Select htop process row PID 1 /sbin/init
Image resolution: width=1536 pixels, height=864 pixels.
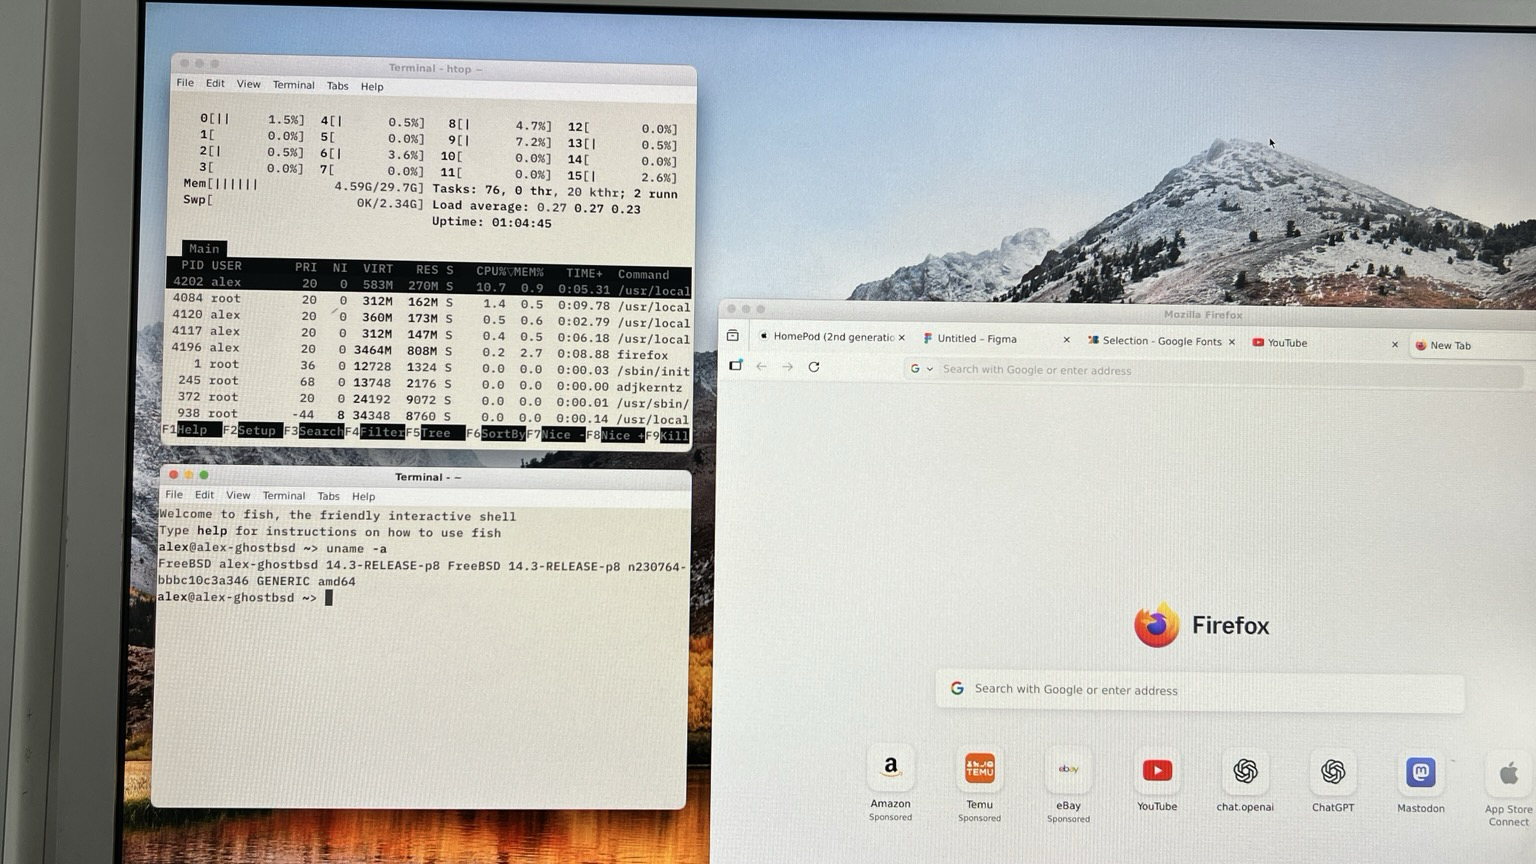(429, 367)
